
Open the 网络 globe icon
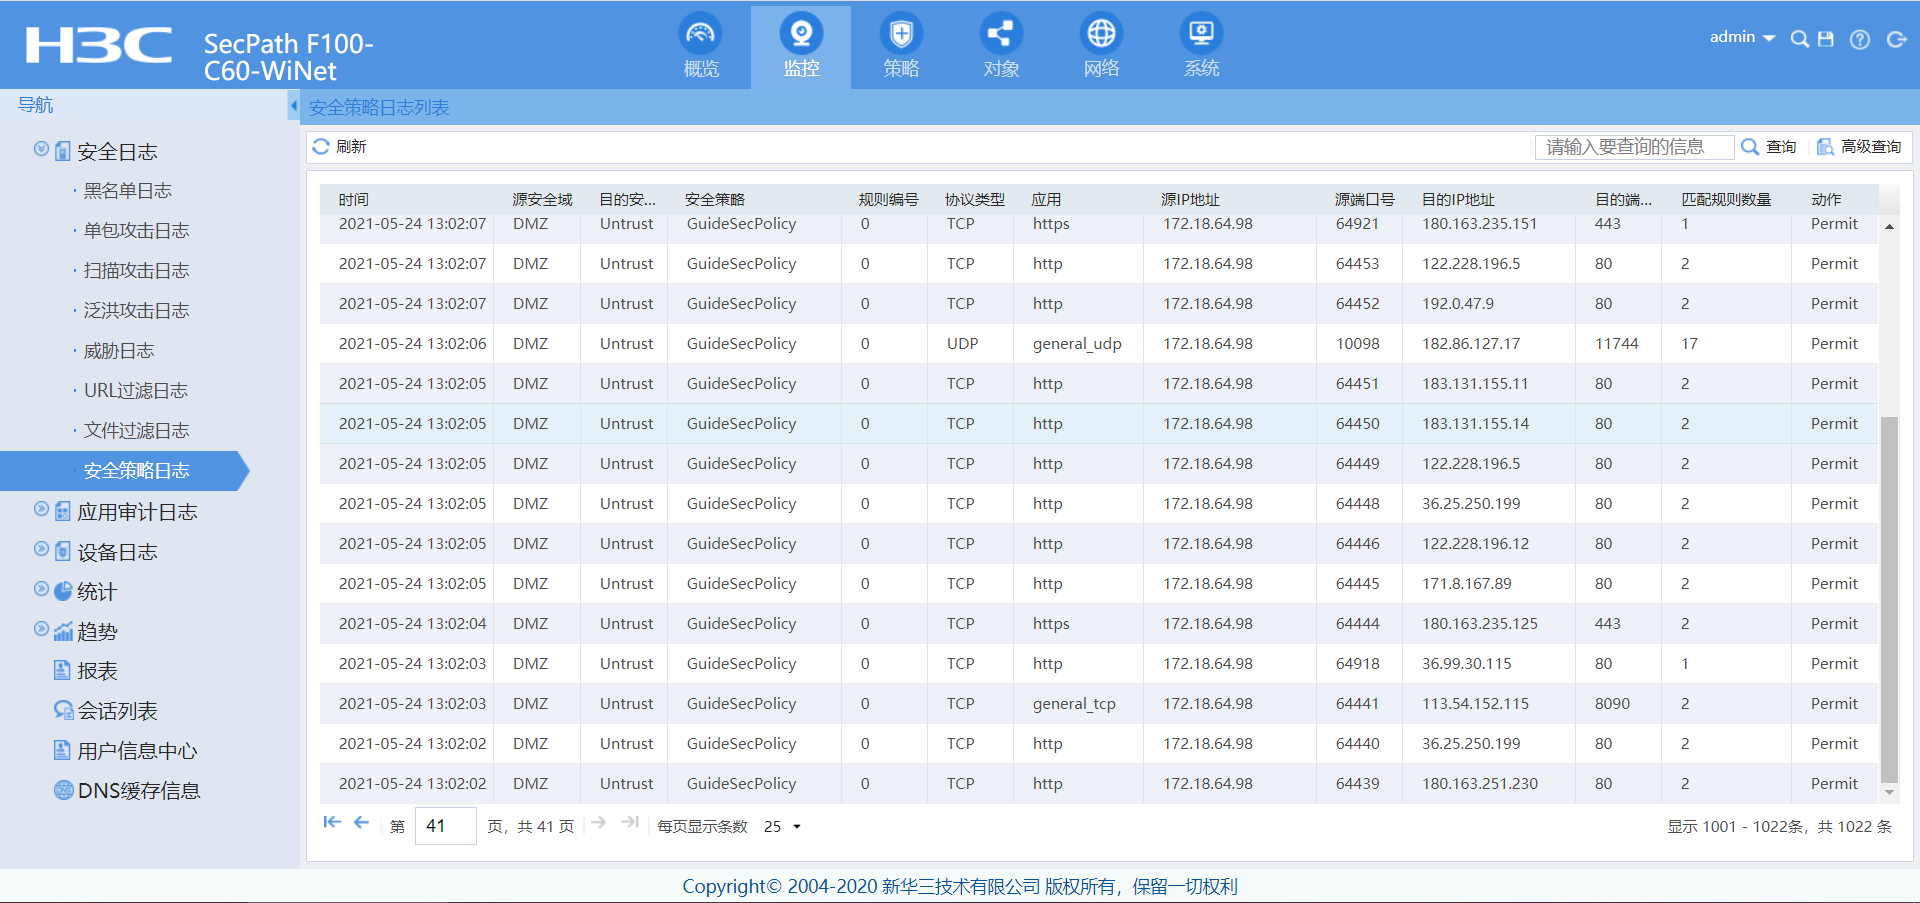(1101, 36)
